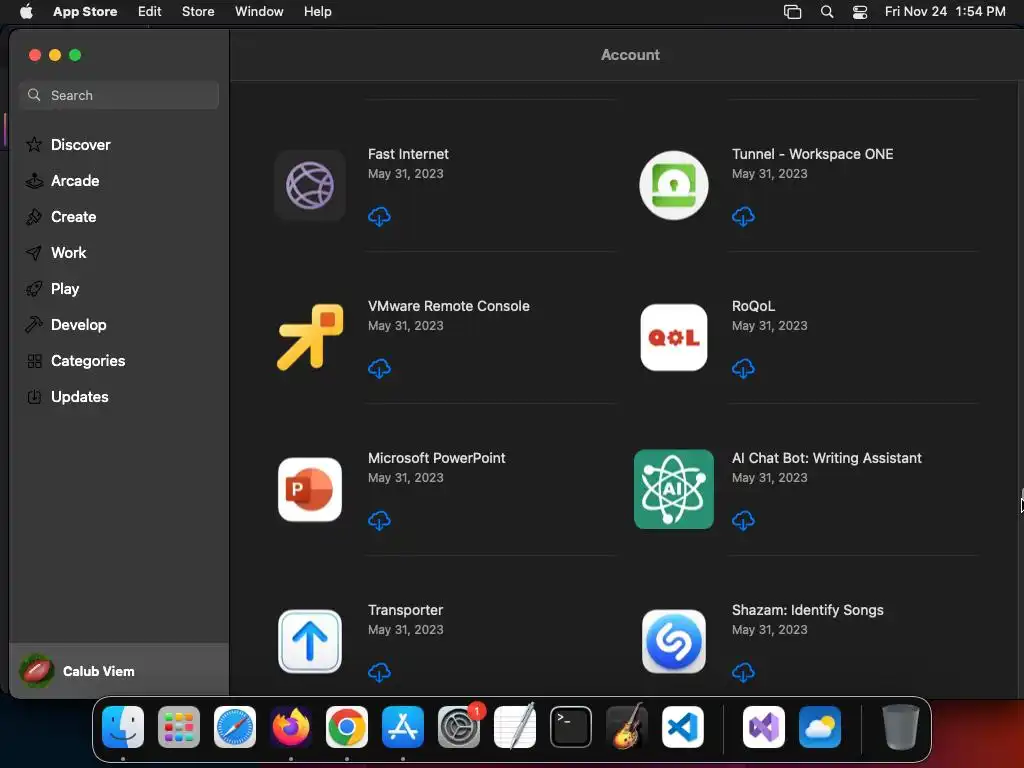
Task: Open the Edit menu
Action: (150, 12)
